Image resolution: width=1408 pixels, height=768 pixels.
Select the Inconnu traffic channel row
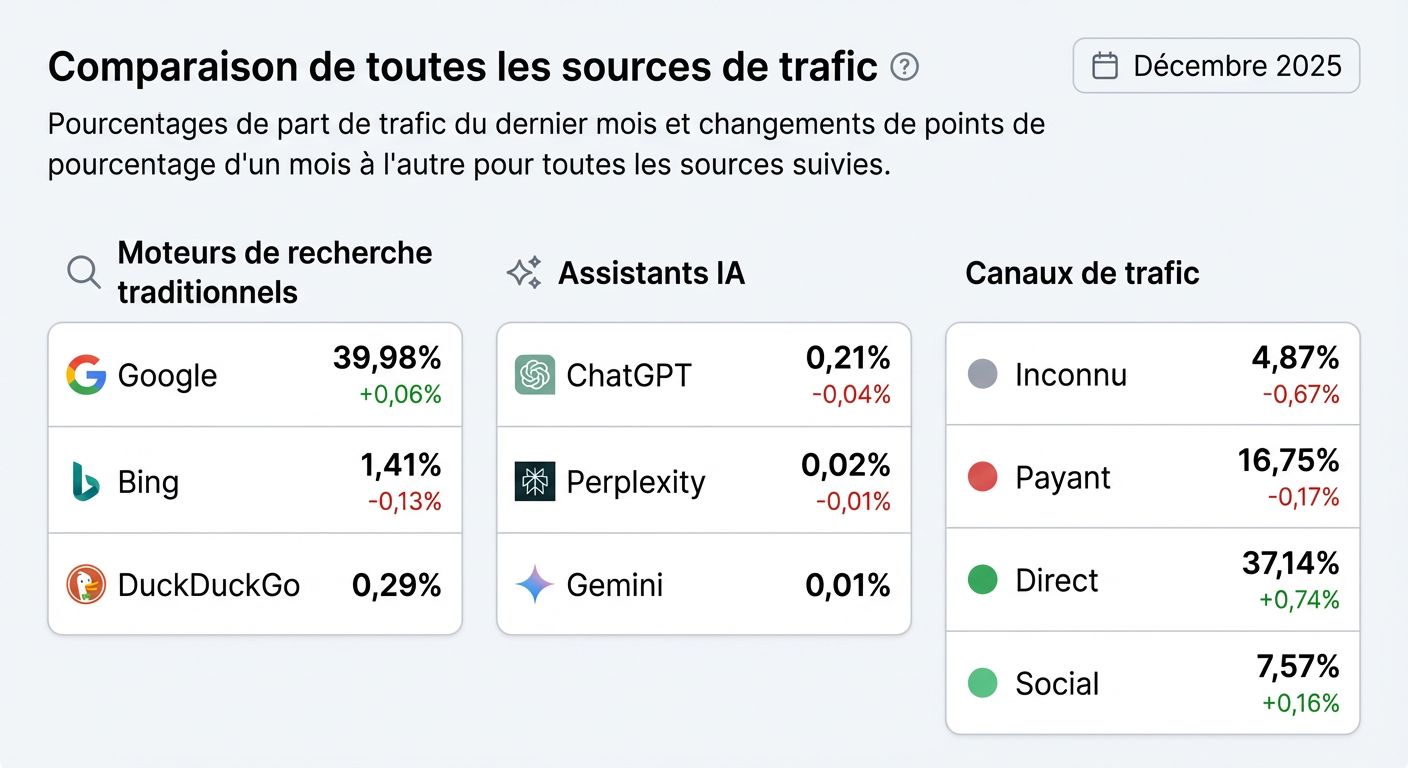tap(1152, 374)
